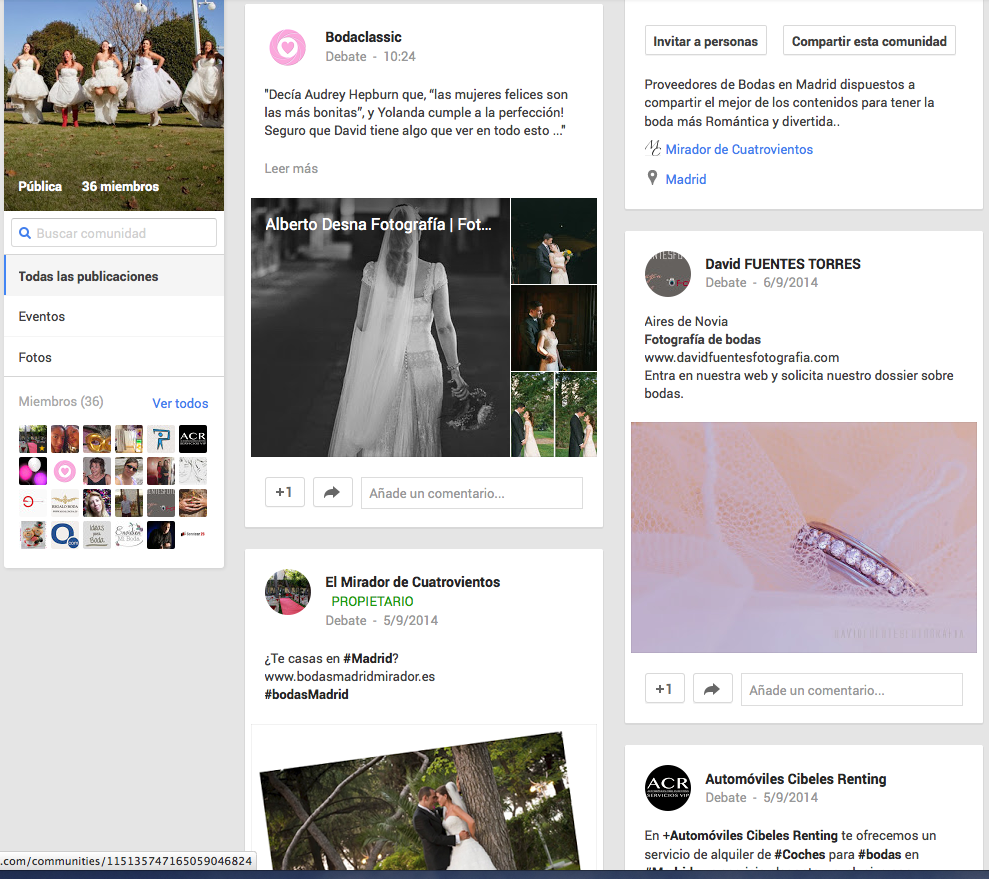Open the Madrid location link

(x=686, y=179)
